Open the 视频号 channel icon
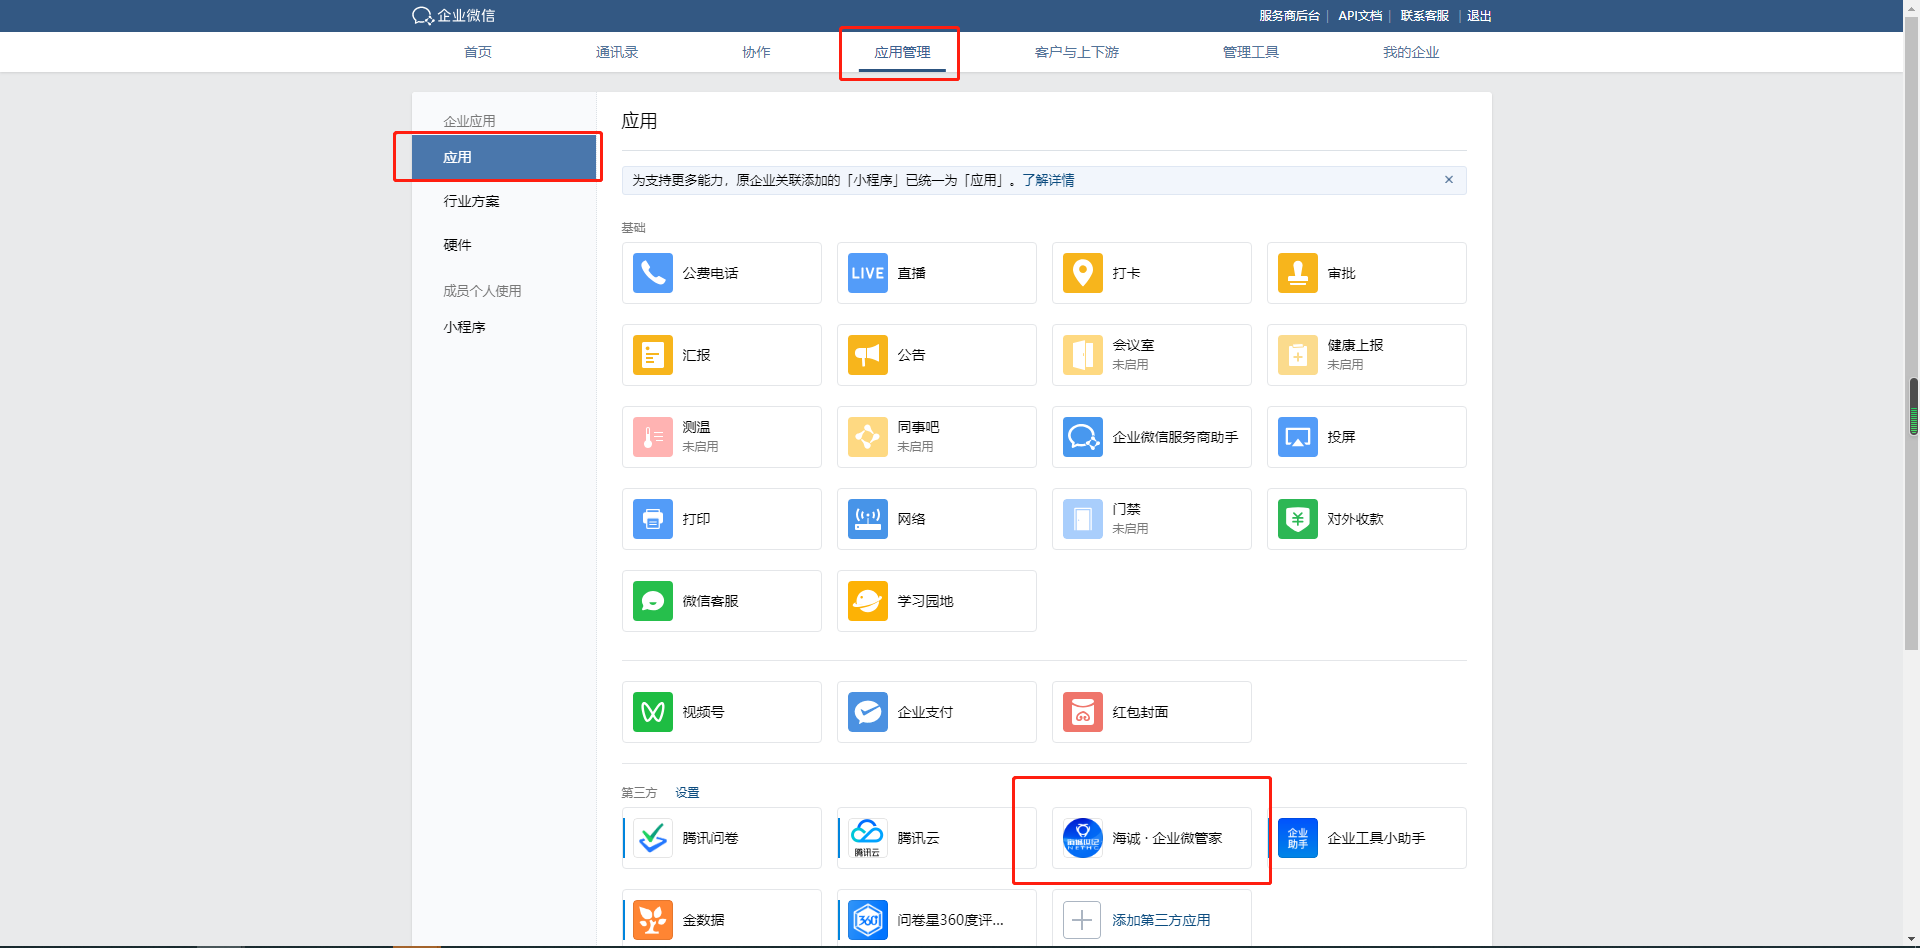Screen dimensions: 1920x948 652,712
